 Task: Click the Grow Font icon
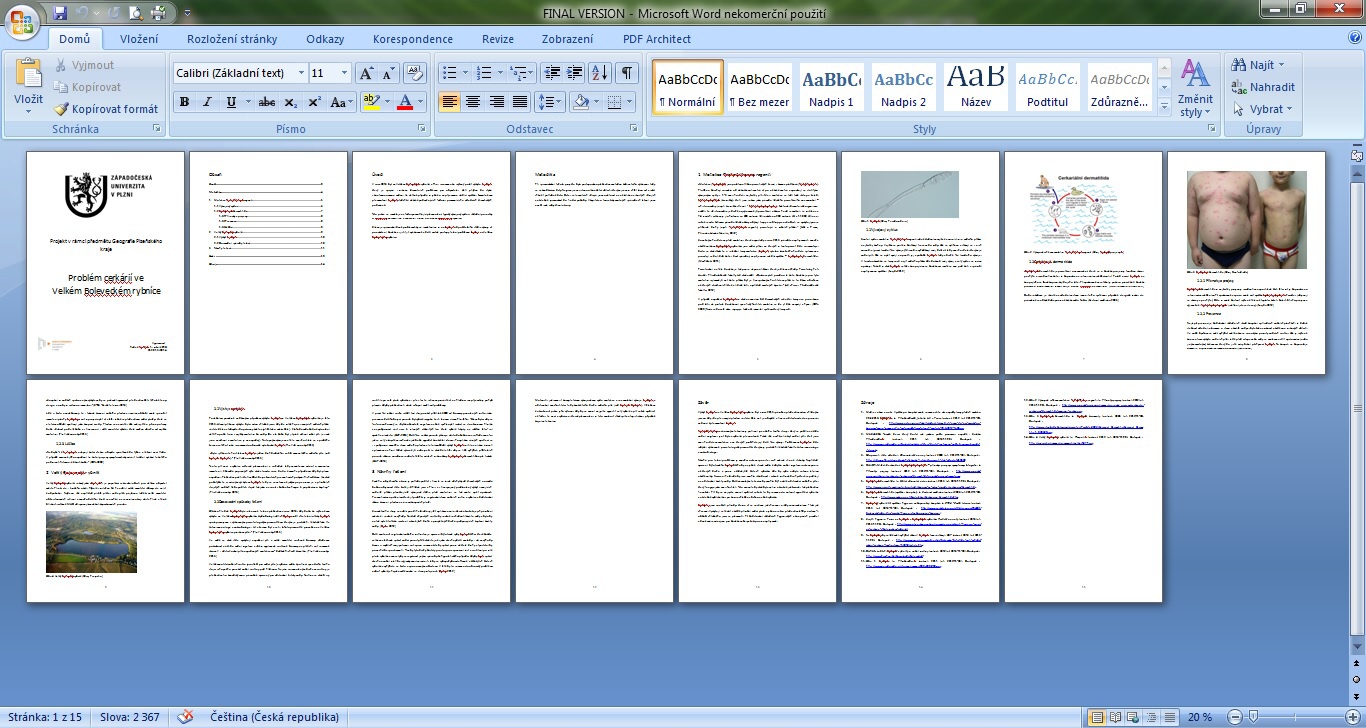click(x=366, y=73)
